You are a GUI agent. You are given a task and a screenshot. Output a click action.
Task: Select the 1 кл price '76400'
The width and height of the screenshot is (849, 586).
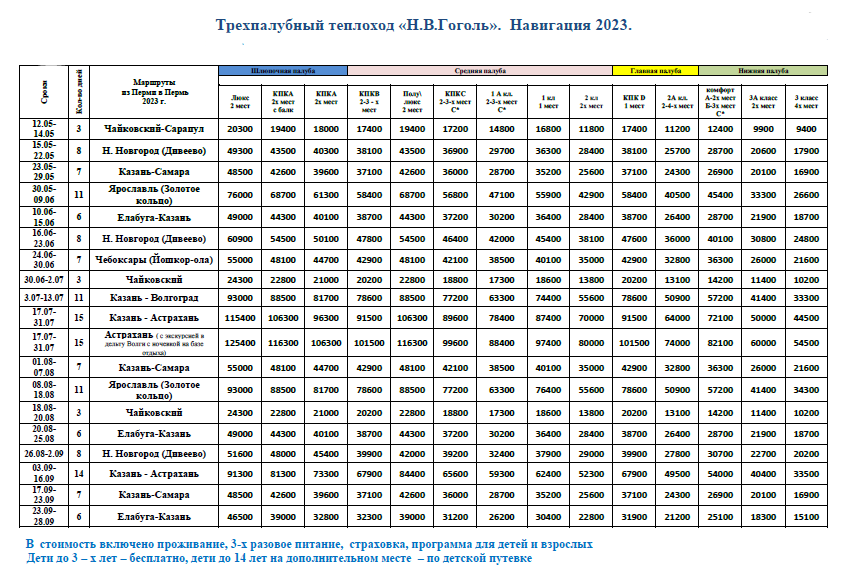(x=548, y=390)
